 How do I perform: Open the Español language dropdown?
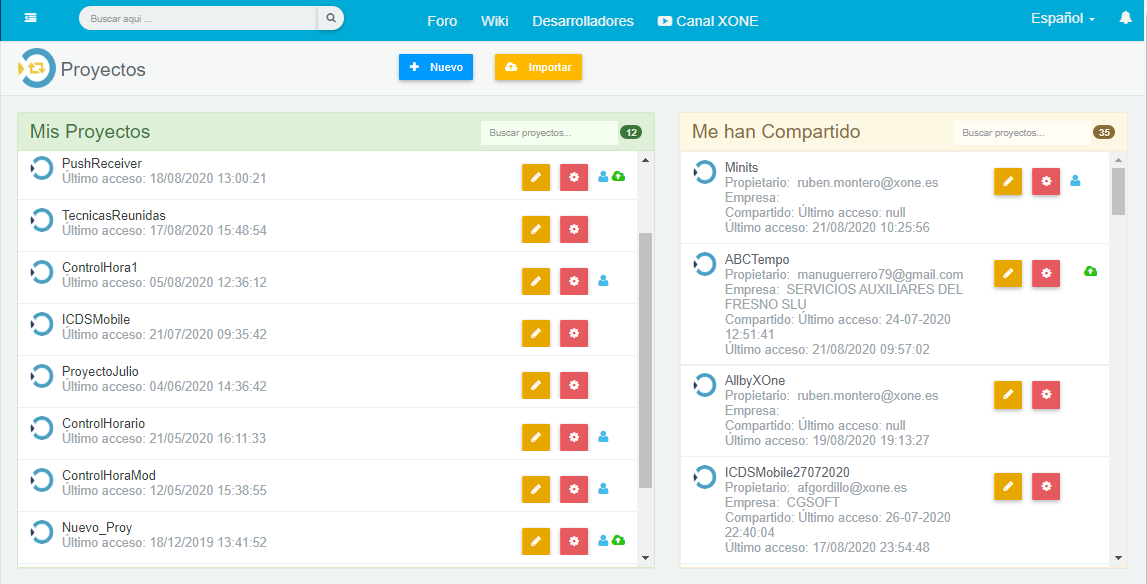tap(1063, 19)
